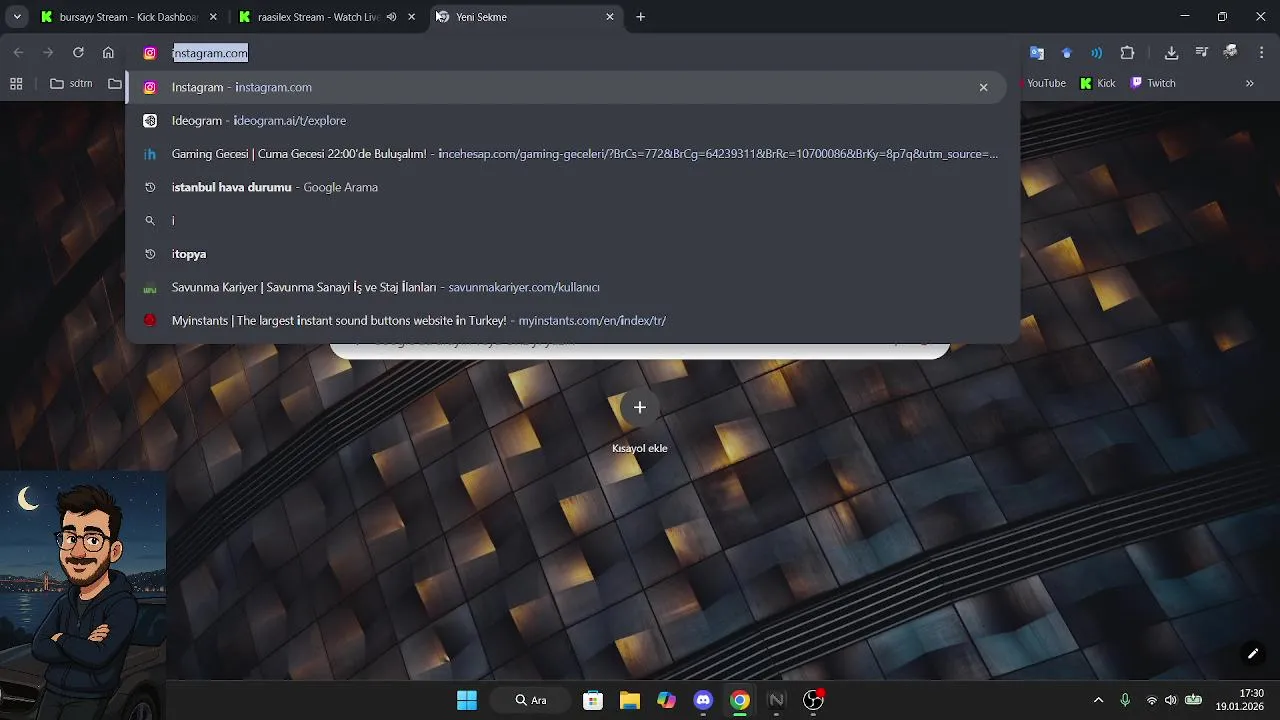Open Microsoft Store from taskbar
This screenshot has width=1280, height=720.
coord(593,700)
